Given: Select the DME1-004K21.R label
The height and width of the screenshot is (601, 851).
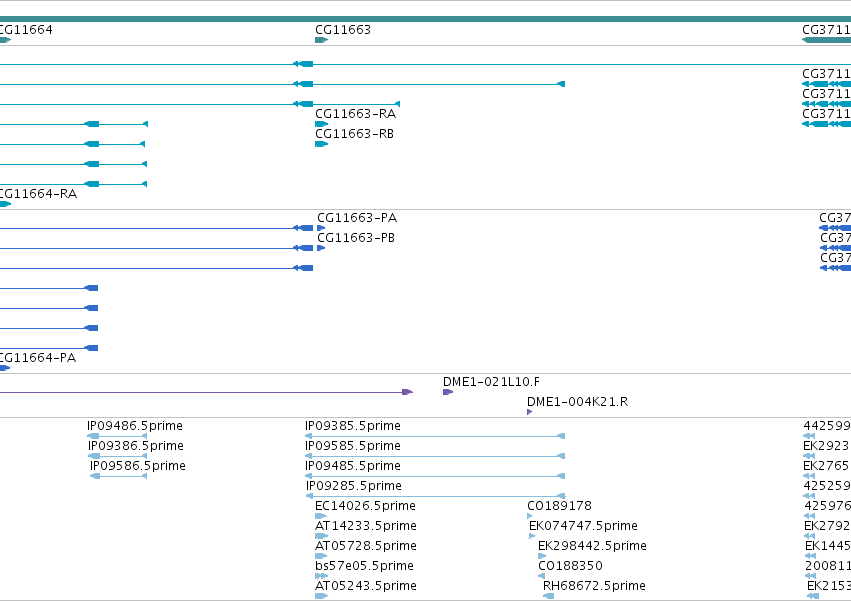Looking at the screenshot, I should coord(577,402).
